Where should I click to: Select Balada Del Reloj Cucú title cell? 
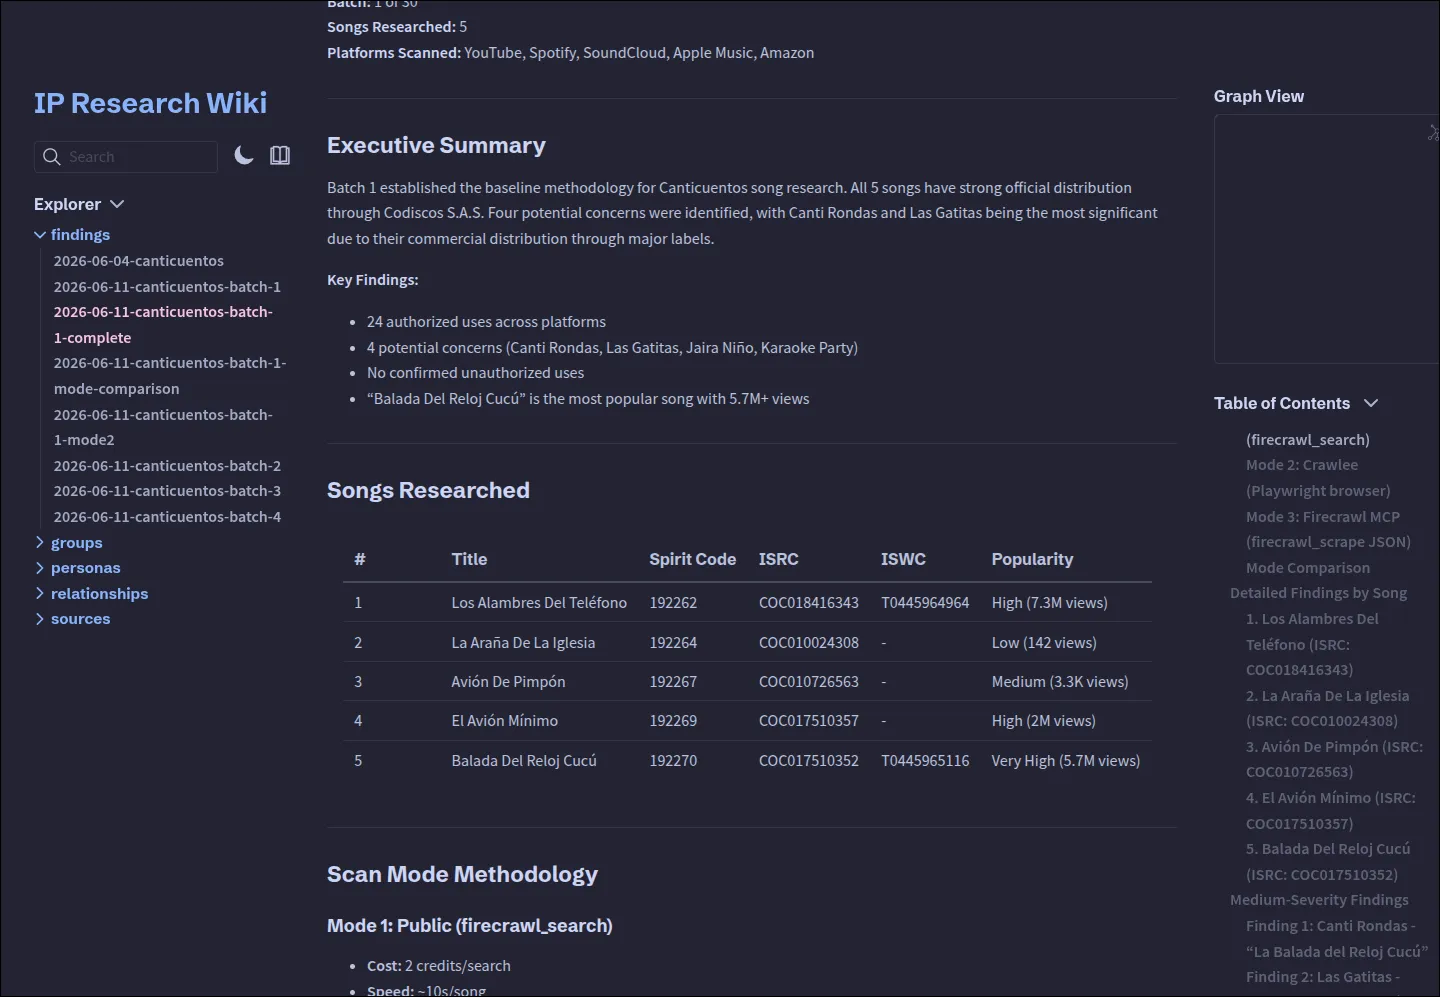tap(524, 761)
